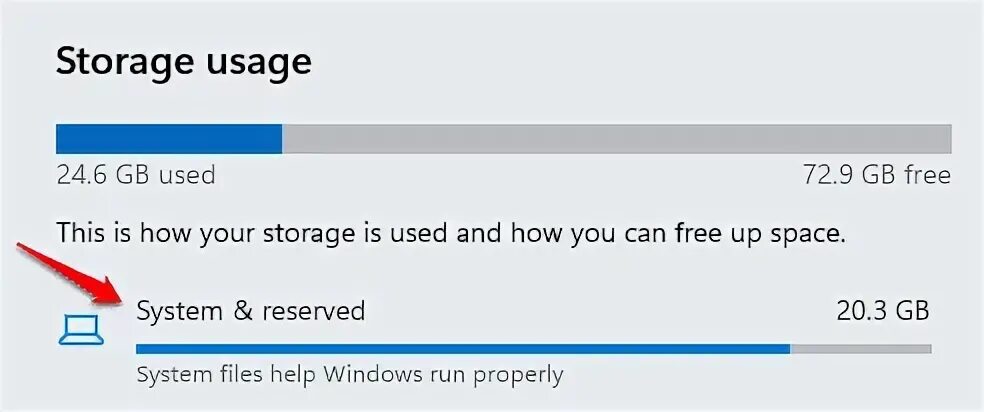Image resolution: width=984 pixels, height=412 pixels.
Task: Click the System files help Windows run properly description
Action: pos(349,376)
